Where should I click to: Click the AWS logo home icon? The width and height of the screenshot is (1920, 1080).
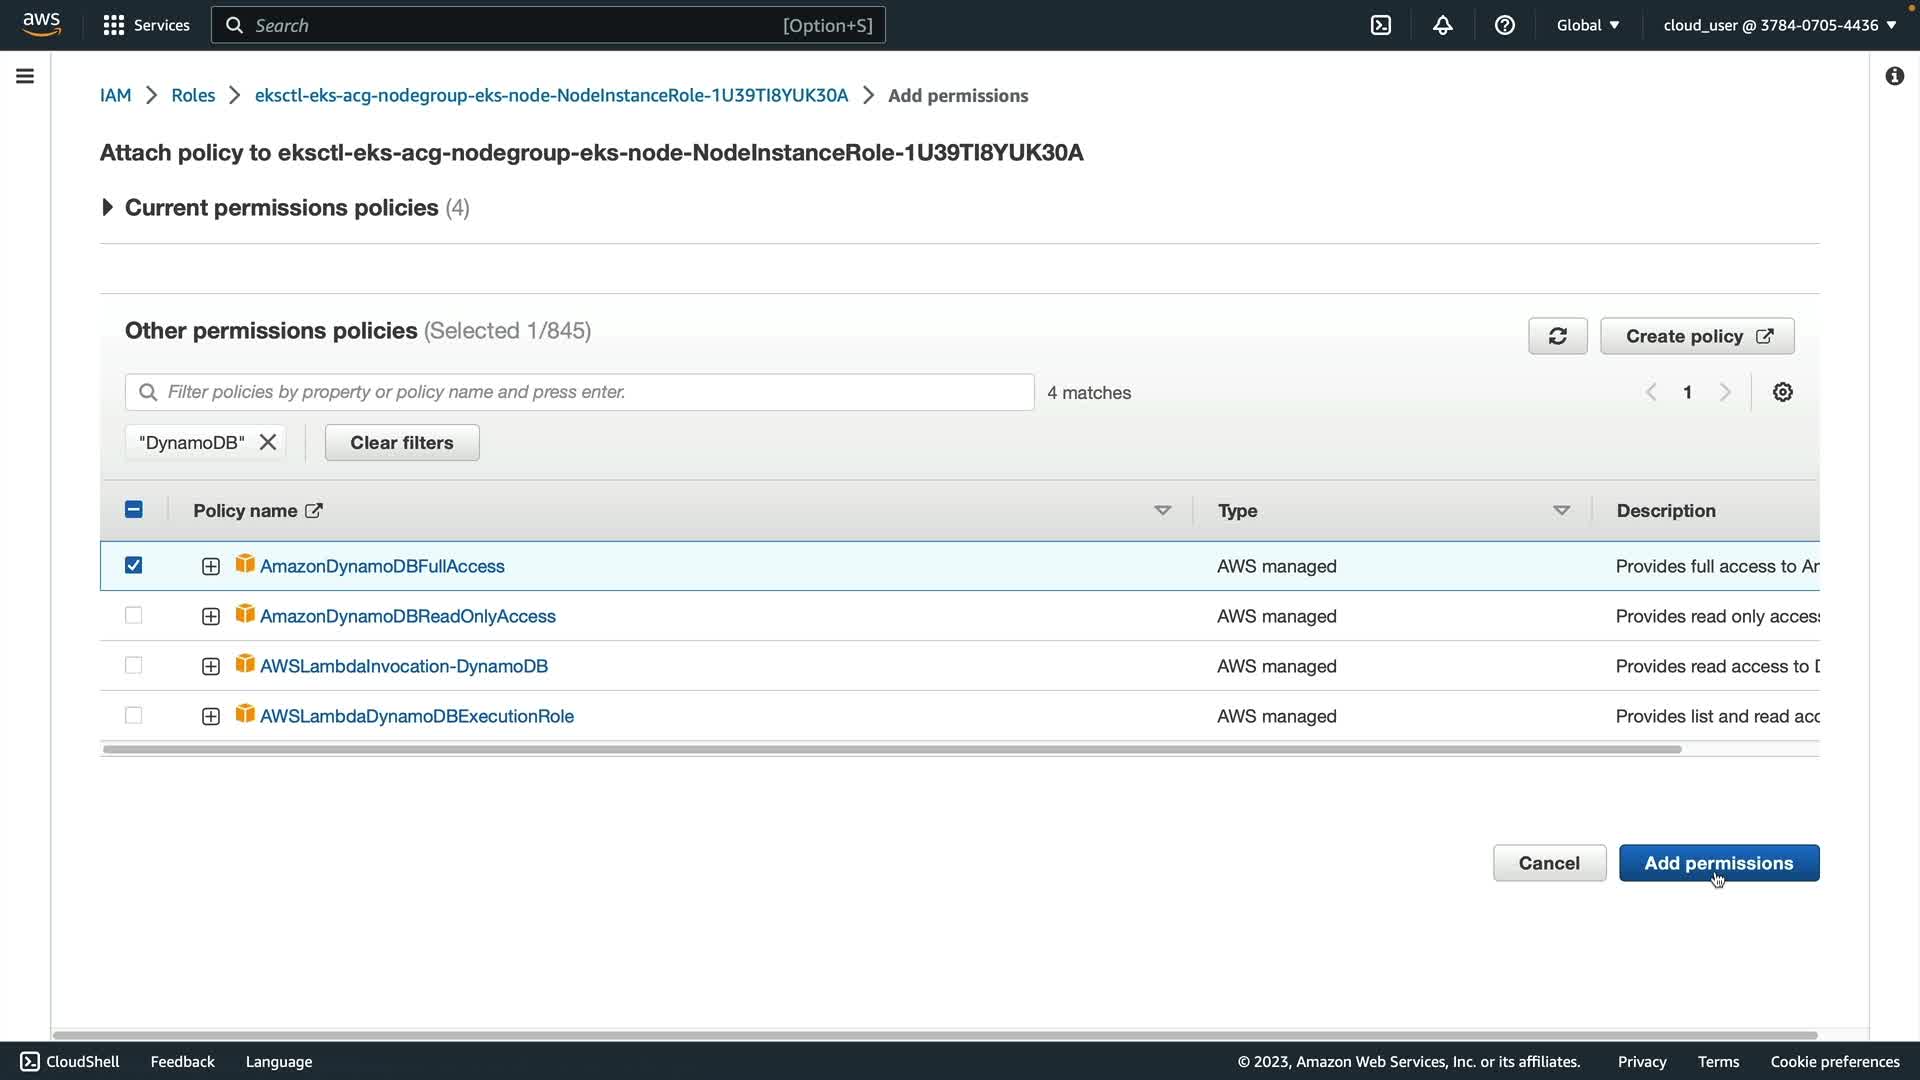(x=41, y=24)
